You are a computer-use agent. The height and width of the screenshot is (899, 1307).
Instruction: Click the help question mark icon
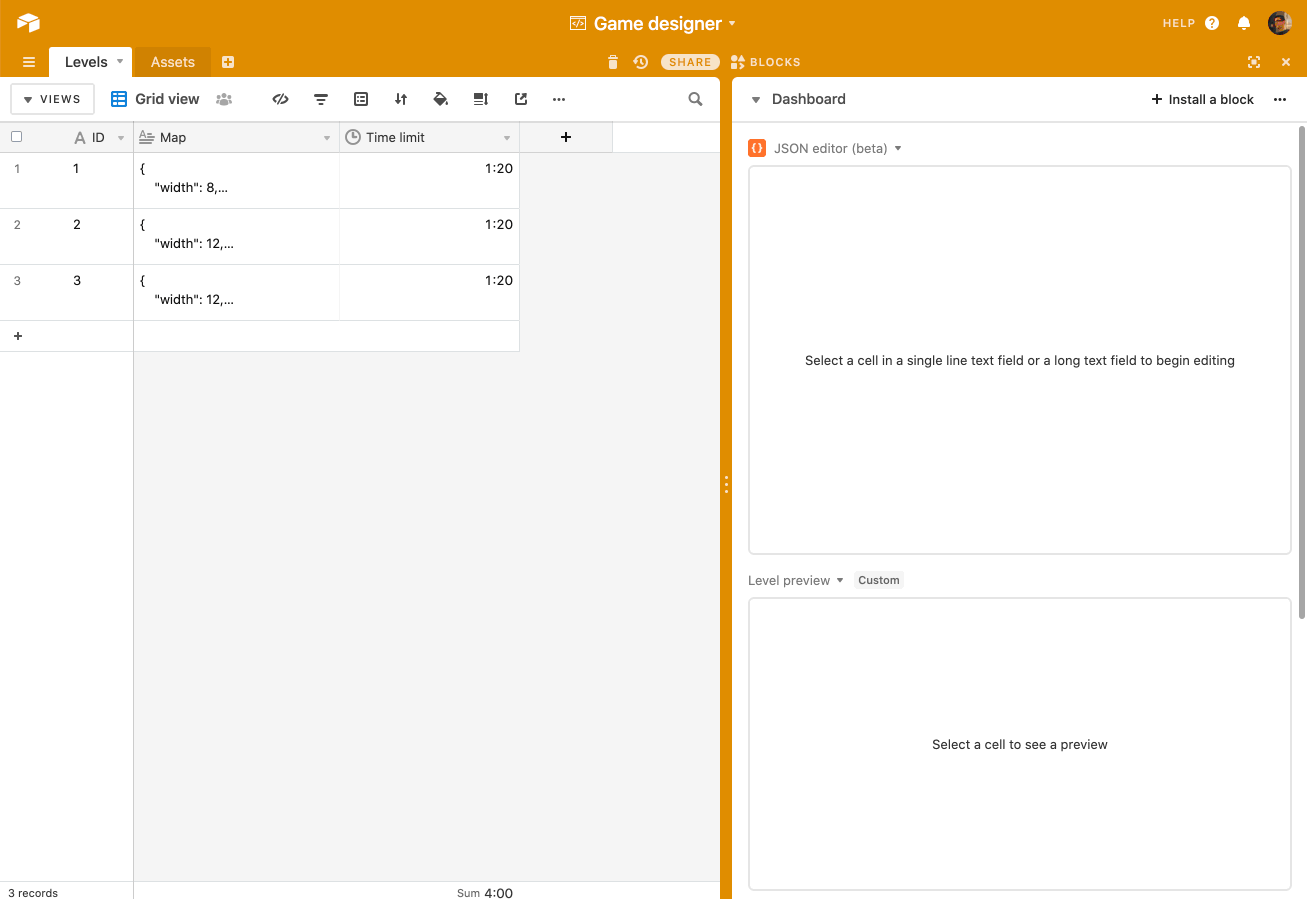[1212, 23]
